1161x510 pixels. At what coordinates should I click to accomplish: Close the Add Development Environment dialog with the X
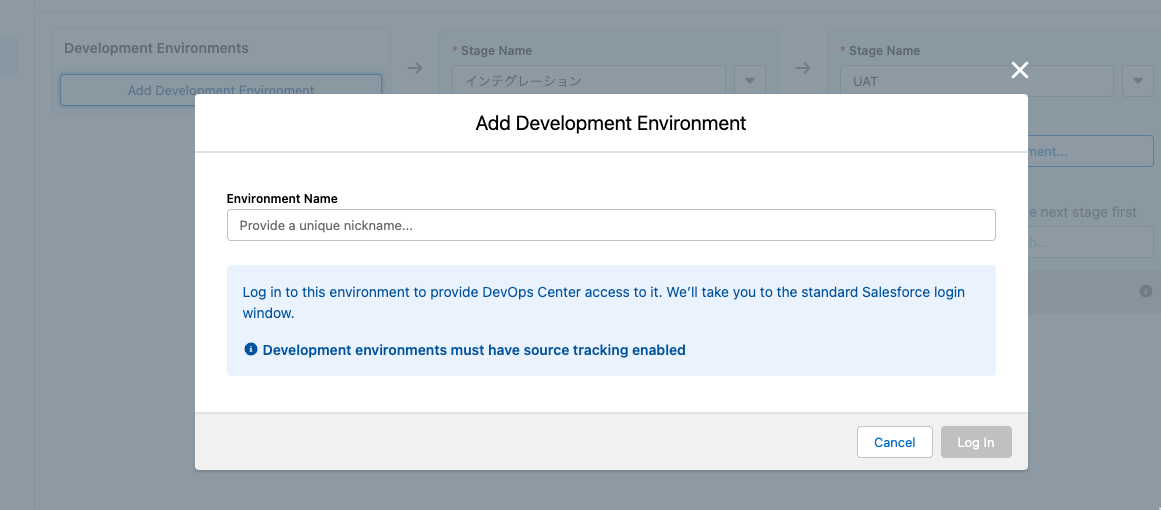click(x=1019, y=70)
